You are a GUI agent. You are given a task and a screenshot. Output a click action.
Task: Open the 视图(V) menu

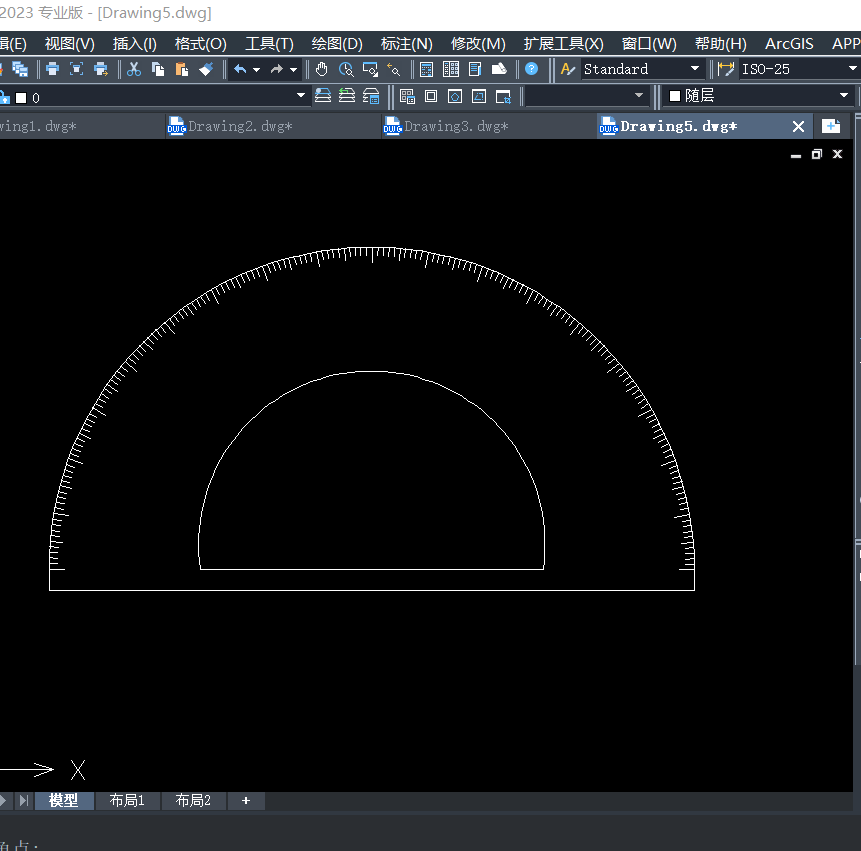[70, 44]
